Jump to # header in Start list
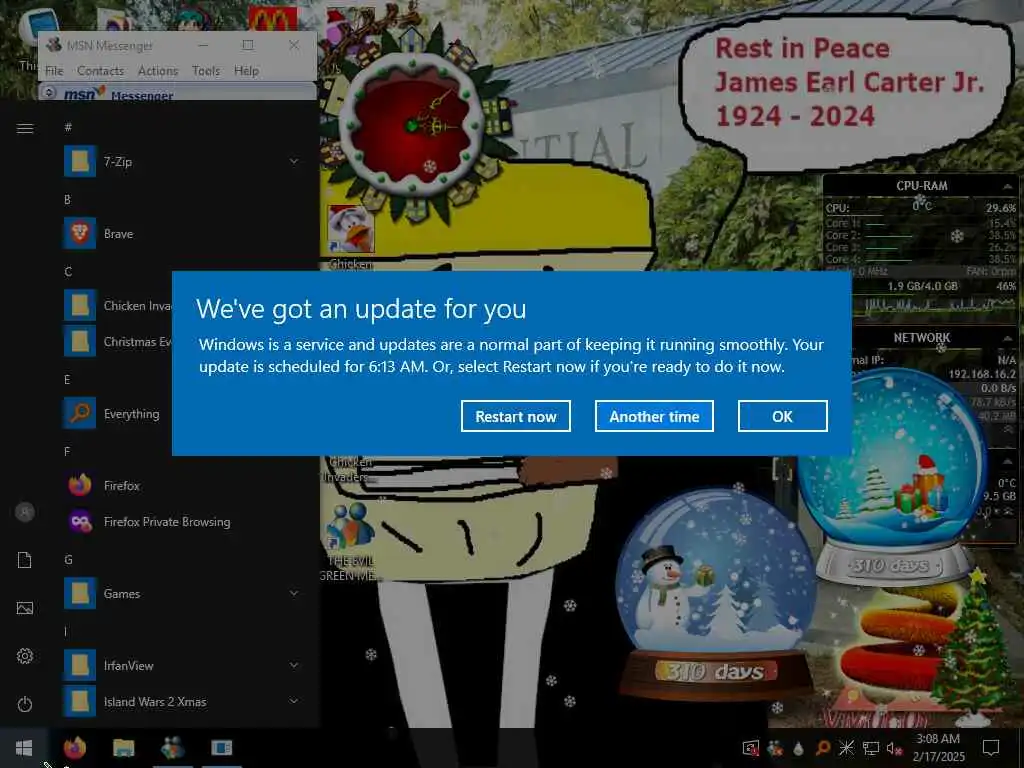Viewport: 1024px width, 768px height. point(68,127)
